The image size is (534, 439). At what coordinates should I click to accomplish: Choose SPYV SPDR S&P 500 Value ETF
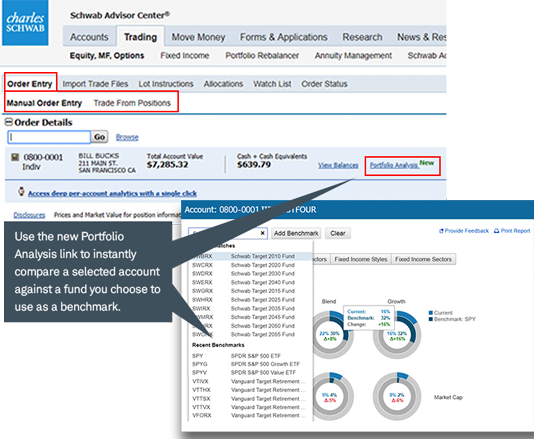(x=251, y=373)
